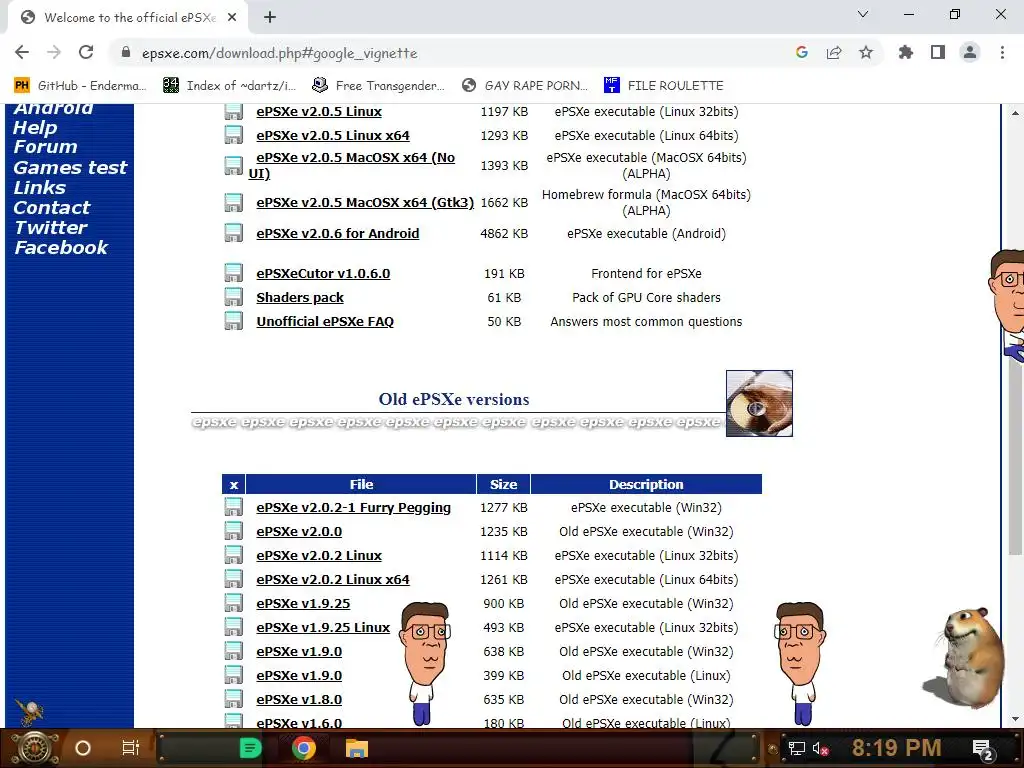The width and height of the screenshot is (1024, 768).
Task: Download ePSXe v1.9.25 Win32 version
Action: click(x=303, y=603)
